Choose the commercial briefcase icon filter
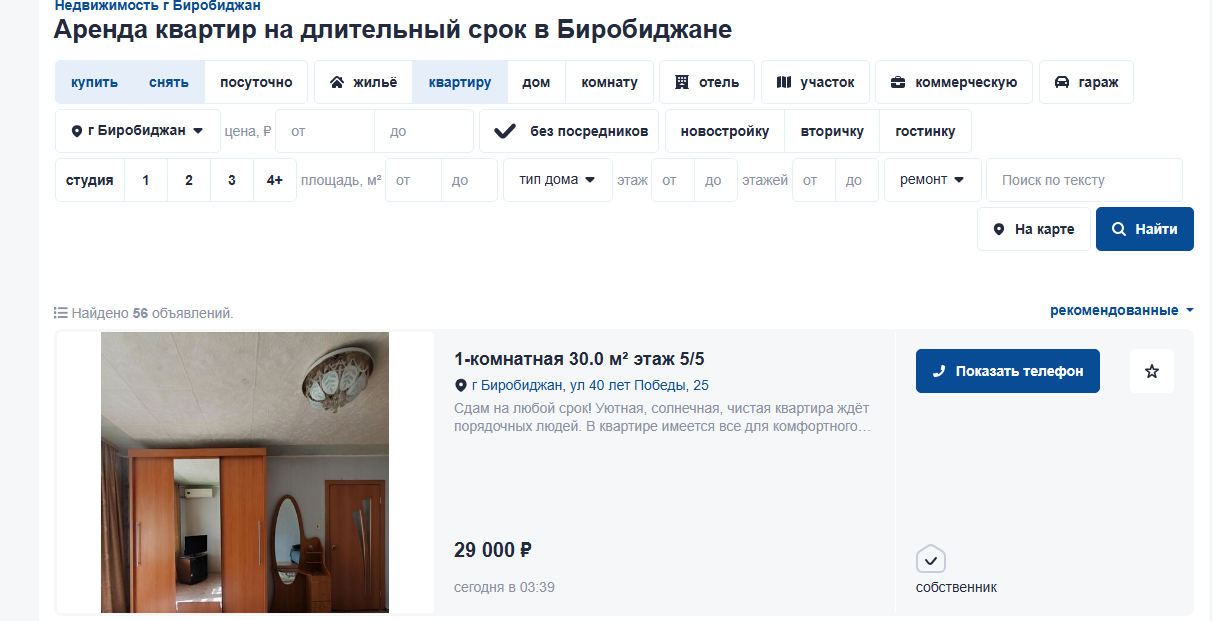This screenshot has width=1213, height=621. tap(898, 82)
